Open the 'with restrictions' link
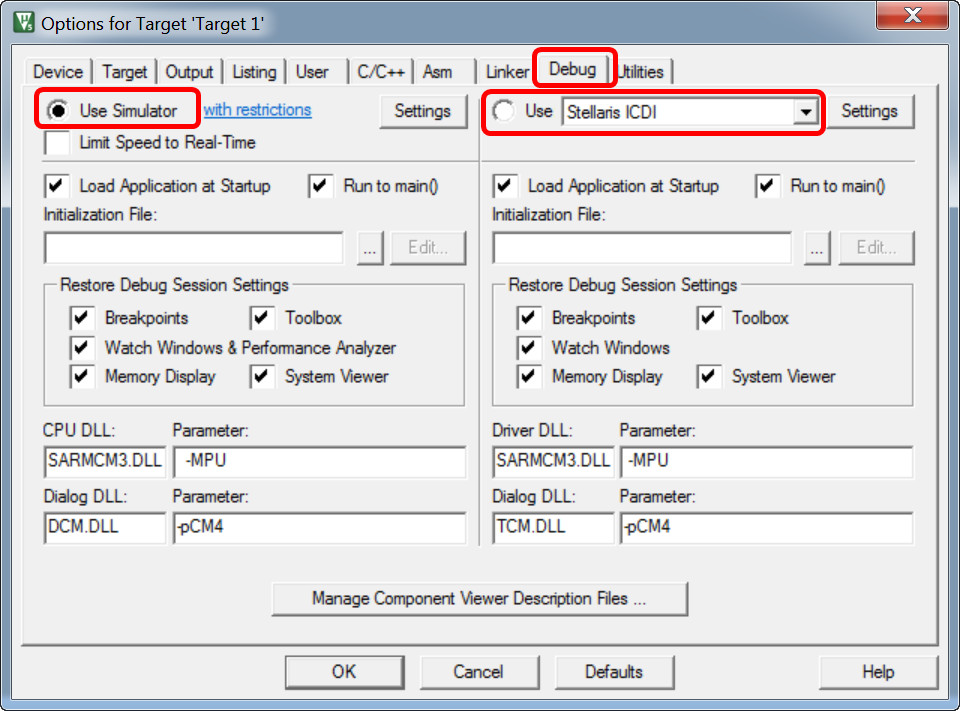The width and height of the screenshot is (960, 711). tap(257, 110)
